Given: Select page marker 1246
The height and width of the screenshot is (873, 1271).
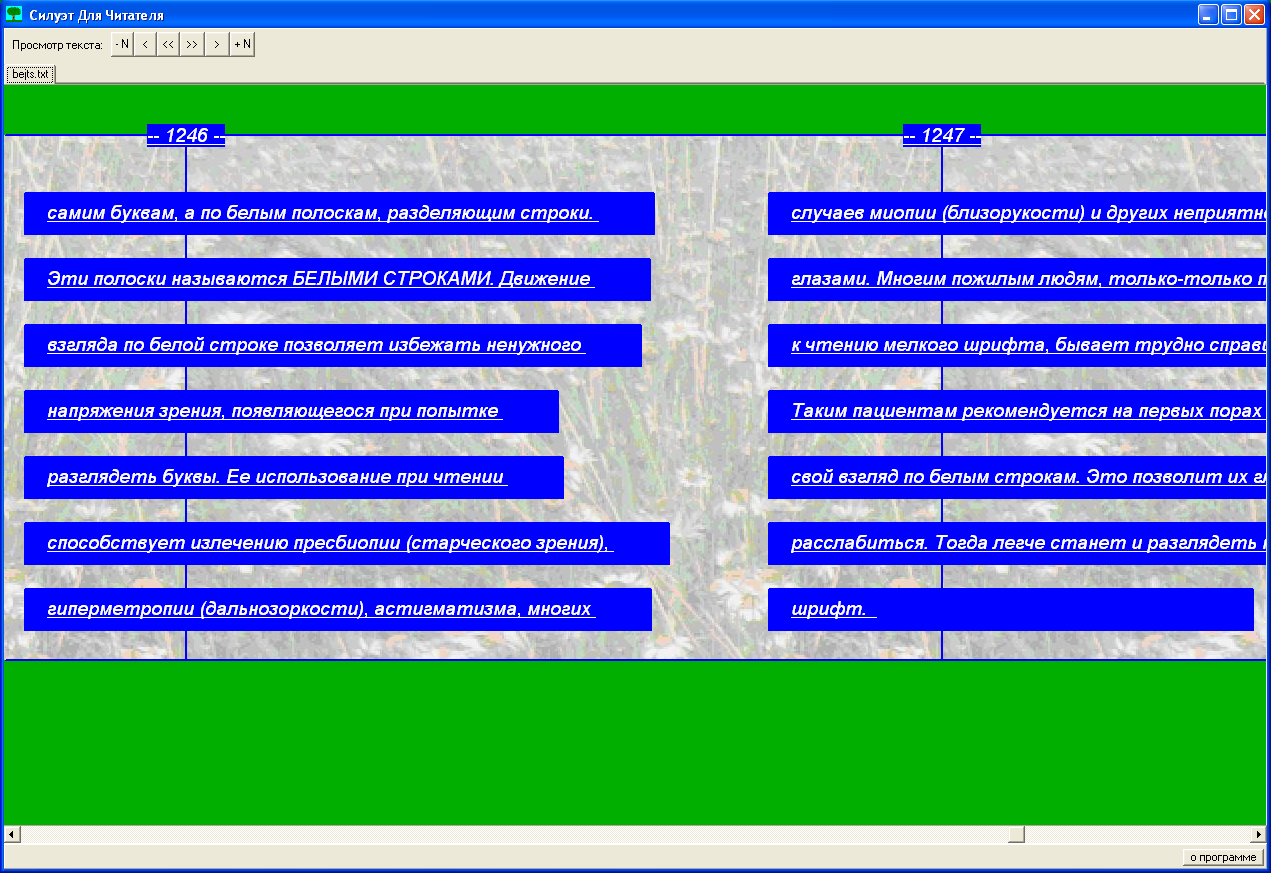Looking at the screenshot, I should click(x=186, y=136).
